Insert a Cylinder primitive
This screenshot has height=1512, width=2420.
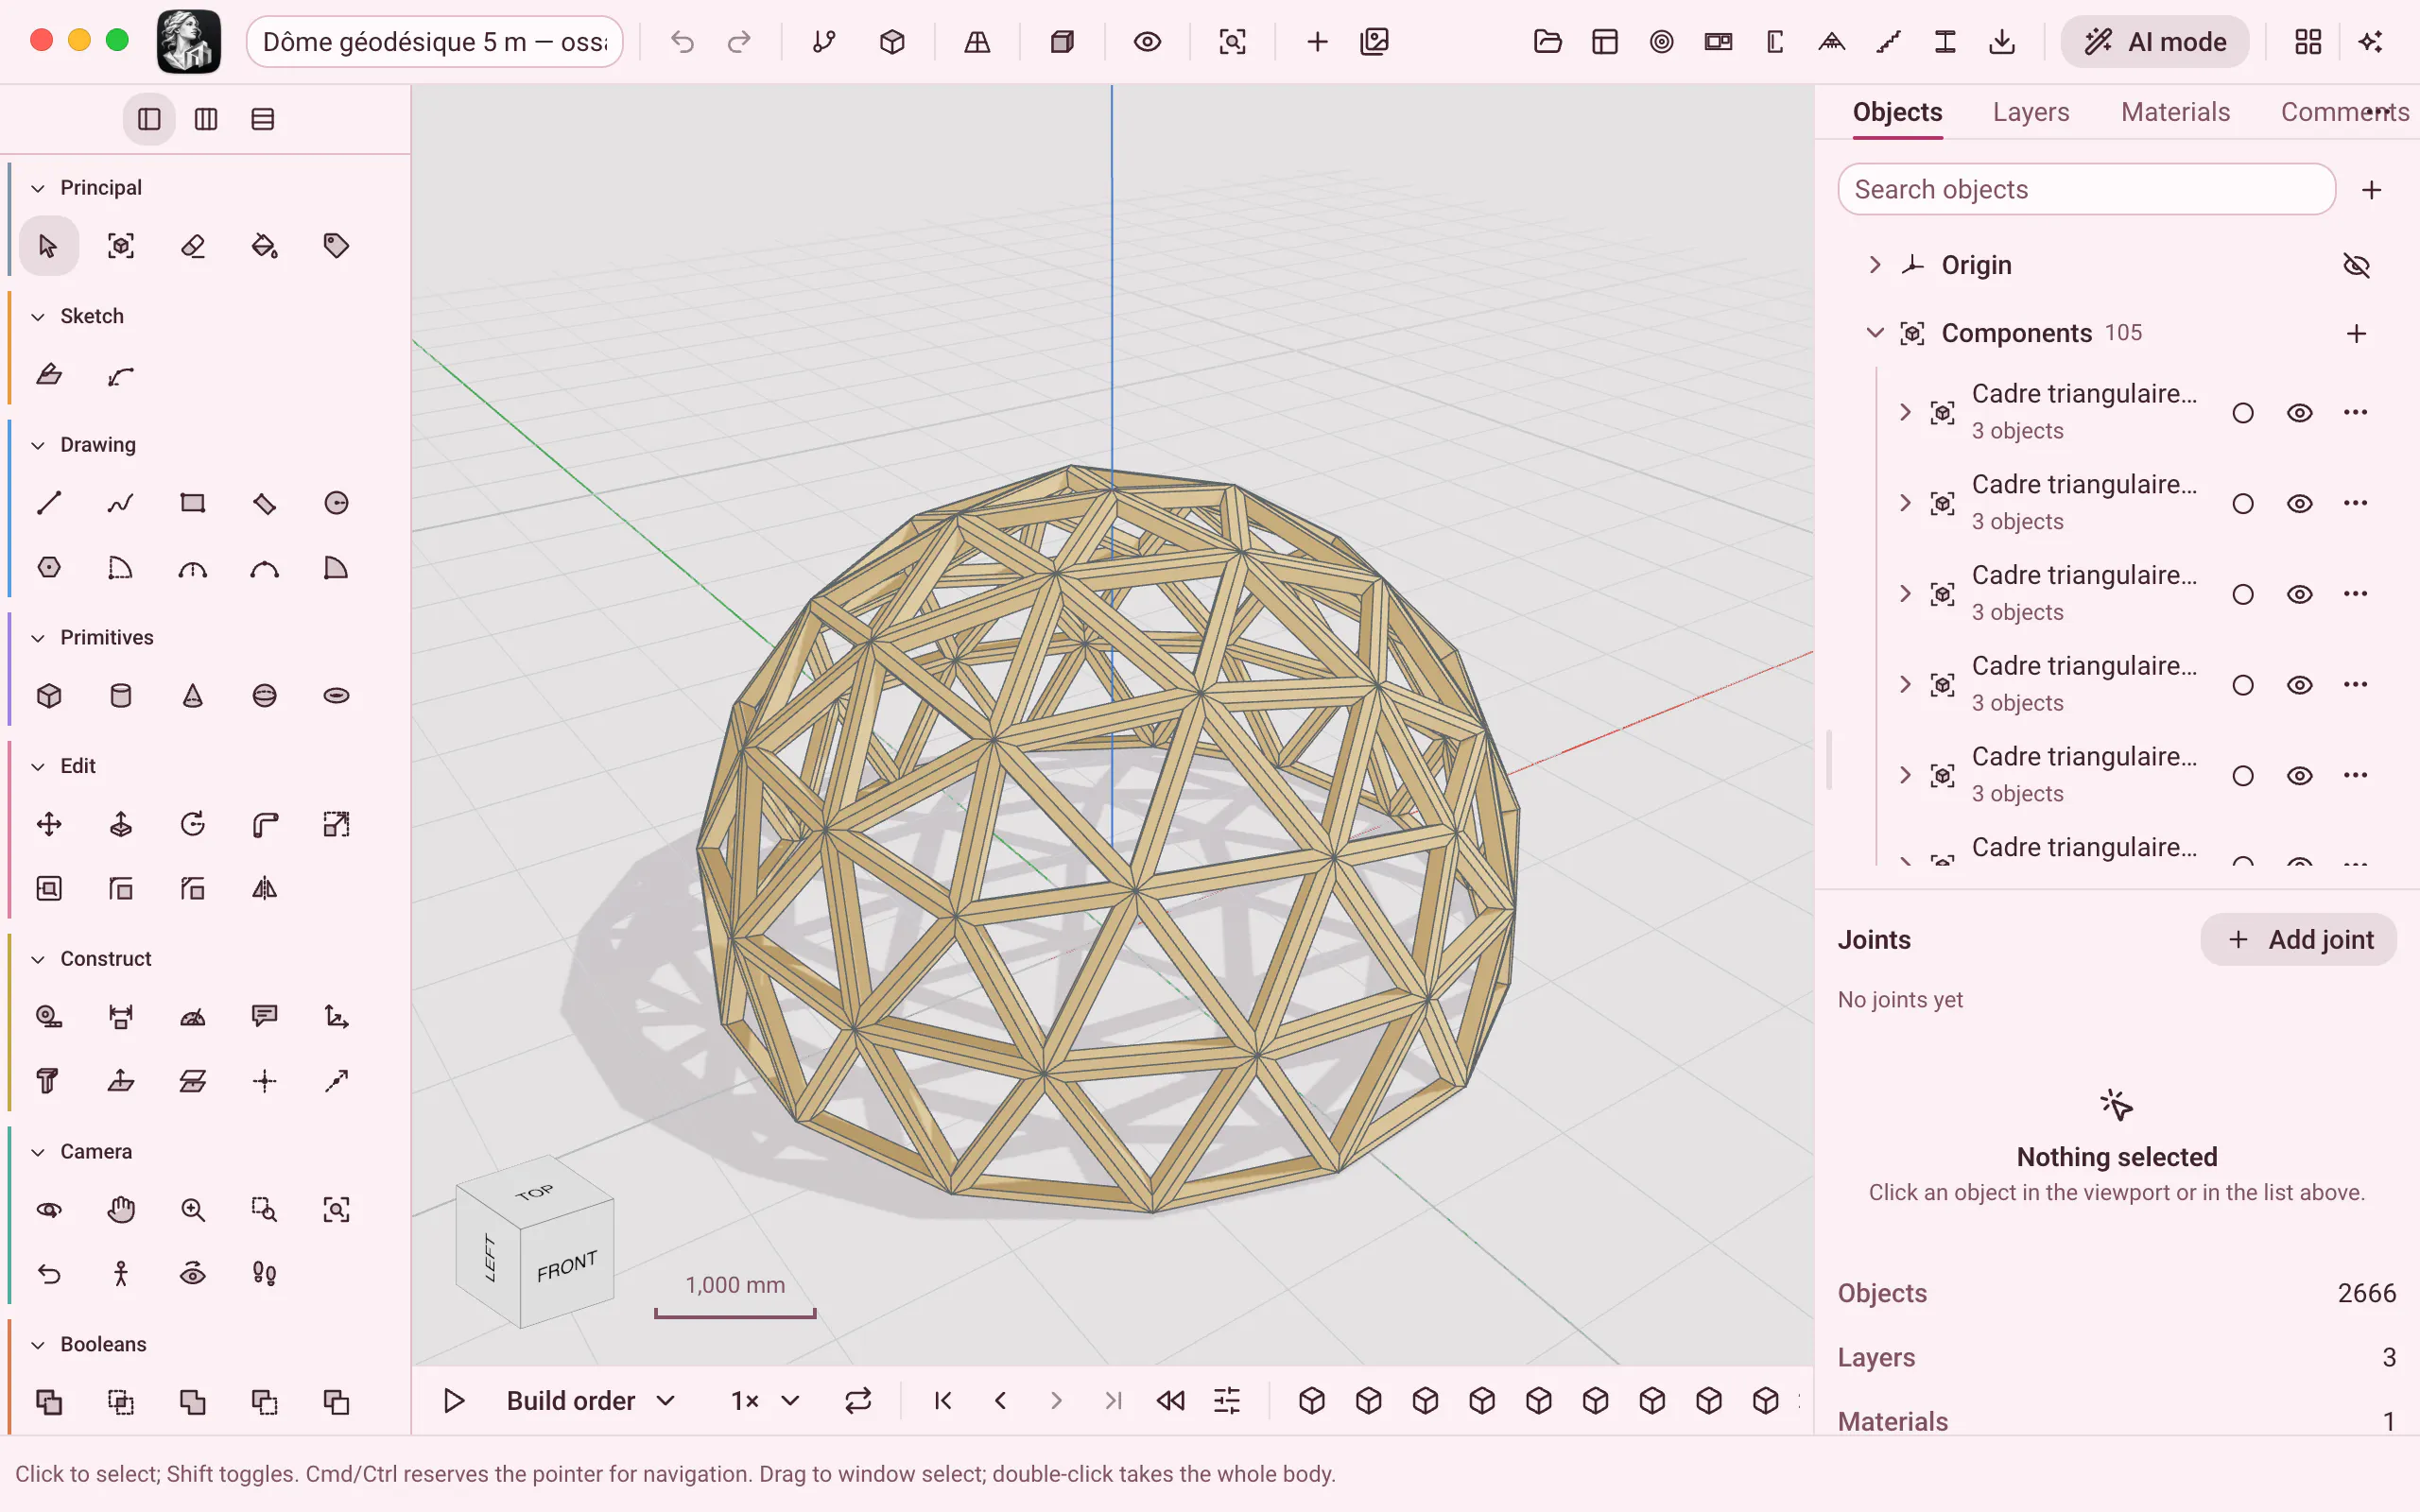[x=120, y=696]
